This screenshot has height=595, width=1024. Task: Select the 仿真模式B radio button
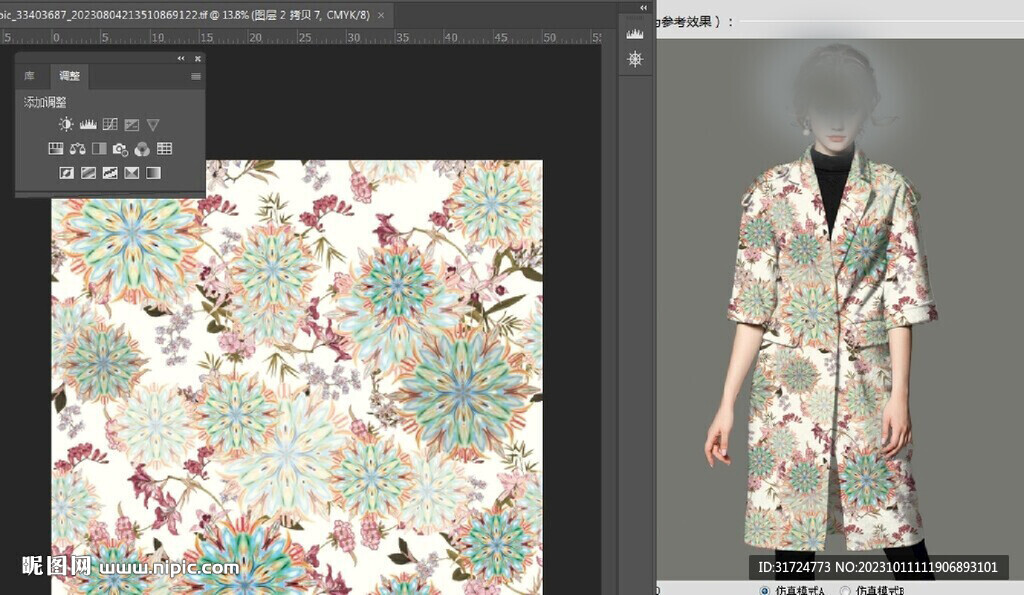click(846, 590)
